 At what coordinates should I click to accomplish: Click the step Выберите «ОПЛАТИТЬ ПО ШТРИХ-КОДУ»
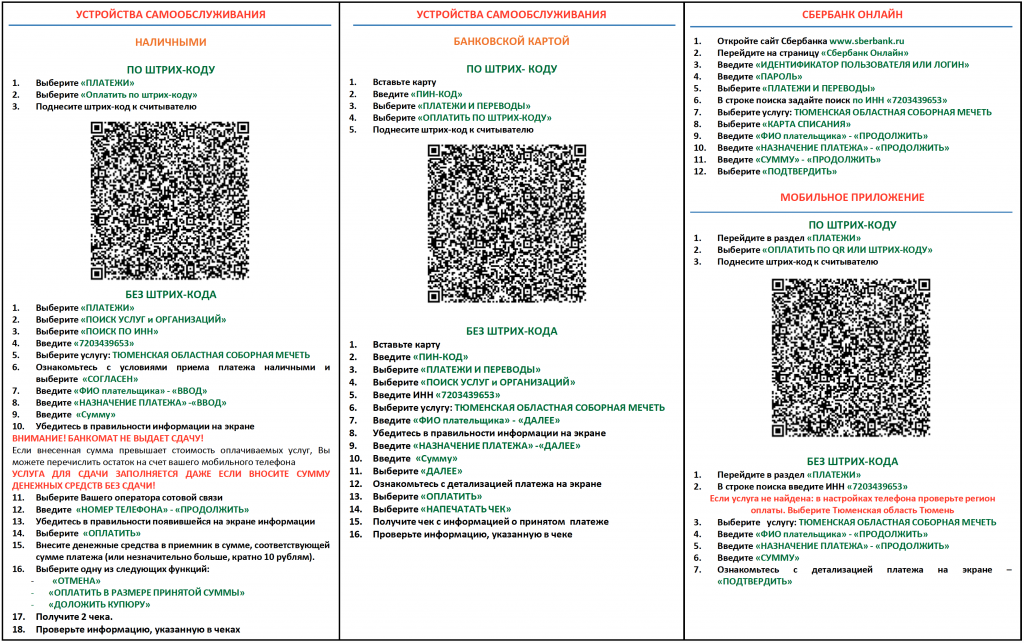pos(462,118)
